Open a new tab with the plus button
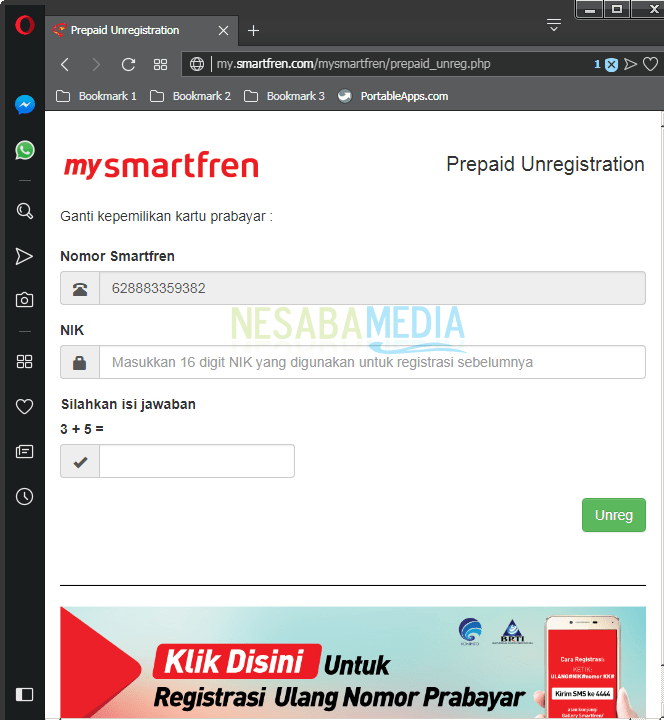 (x=253, y=31)
